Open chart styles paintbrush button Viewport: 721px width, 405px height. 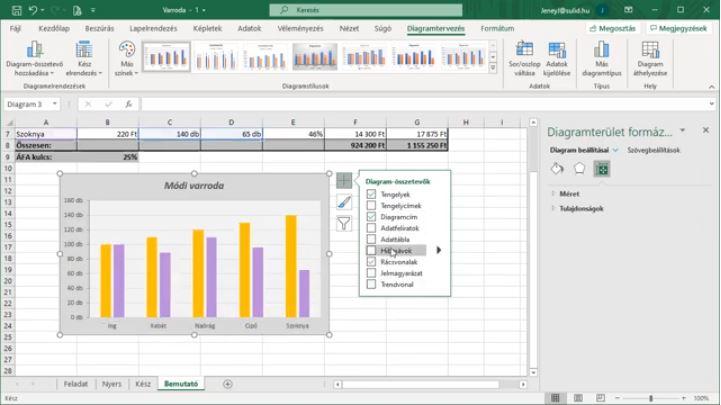344,202
